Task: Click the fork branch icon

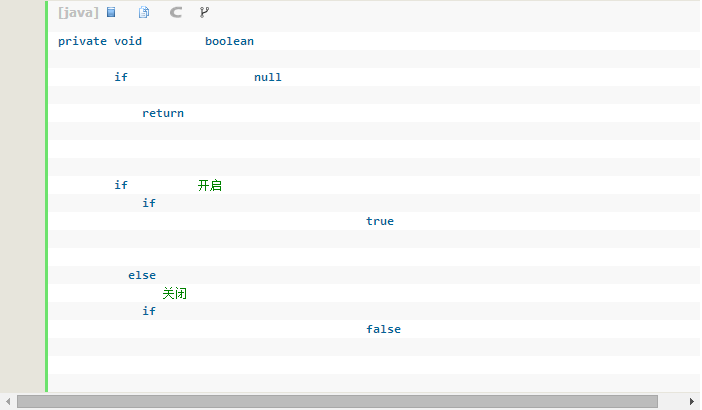Action: (x=204, y=12)
